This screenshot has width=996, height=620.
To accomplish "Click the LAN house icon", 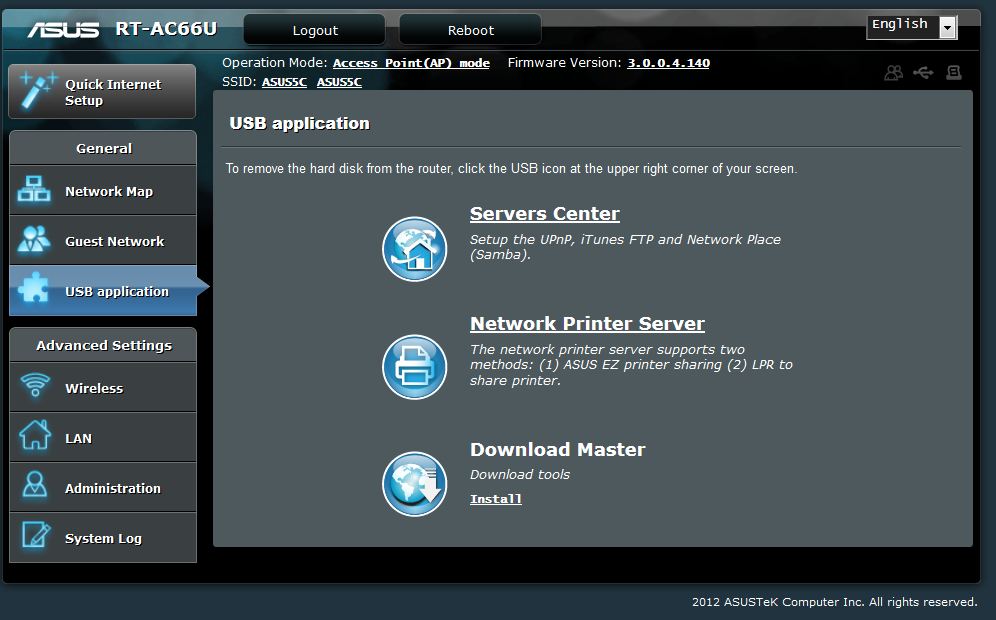I will (x=35, y=435).
